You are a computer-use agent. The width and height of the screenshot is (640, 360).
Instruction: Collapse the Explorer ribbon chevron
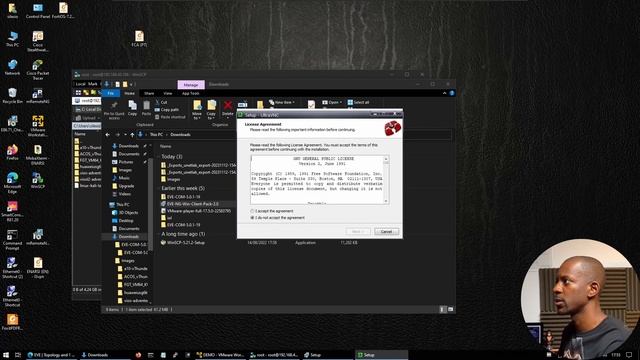(x=444, y=93)
